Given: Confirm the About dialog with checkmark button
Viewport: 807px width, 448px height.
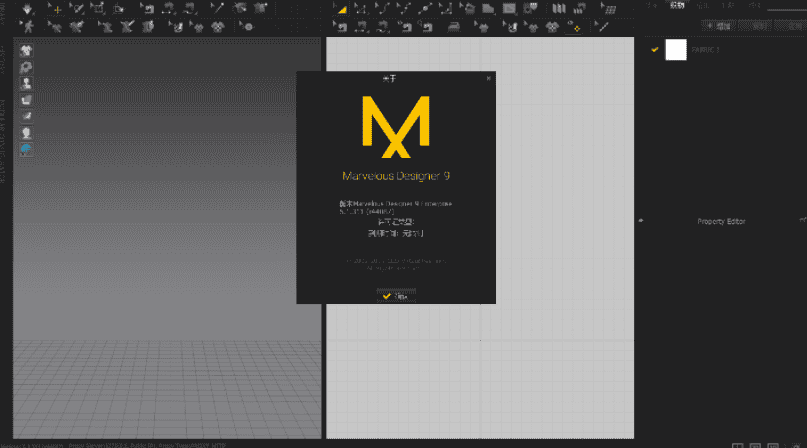Looking at the screenshot, I should pos(396,296).
